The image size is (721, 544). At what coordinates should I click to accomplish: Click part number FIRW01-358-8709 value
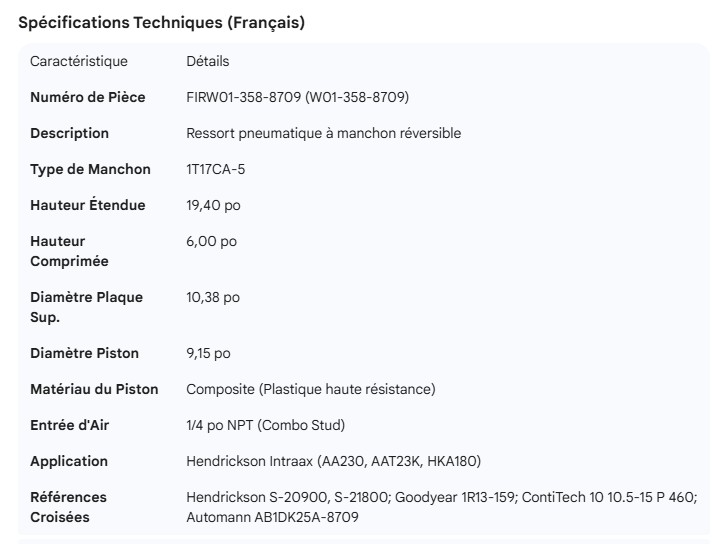[297, 97]
